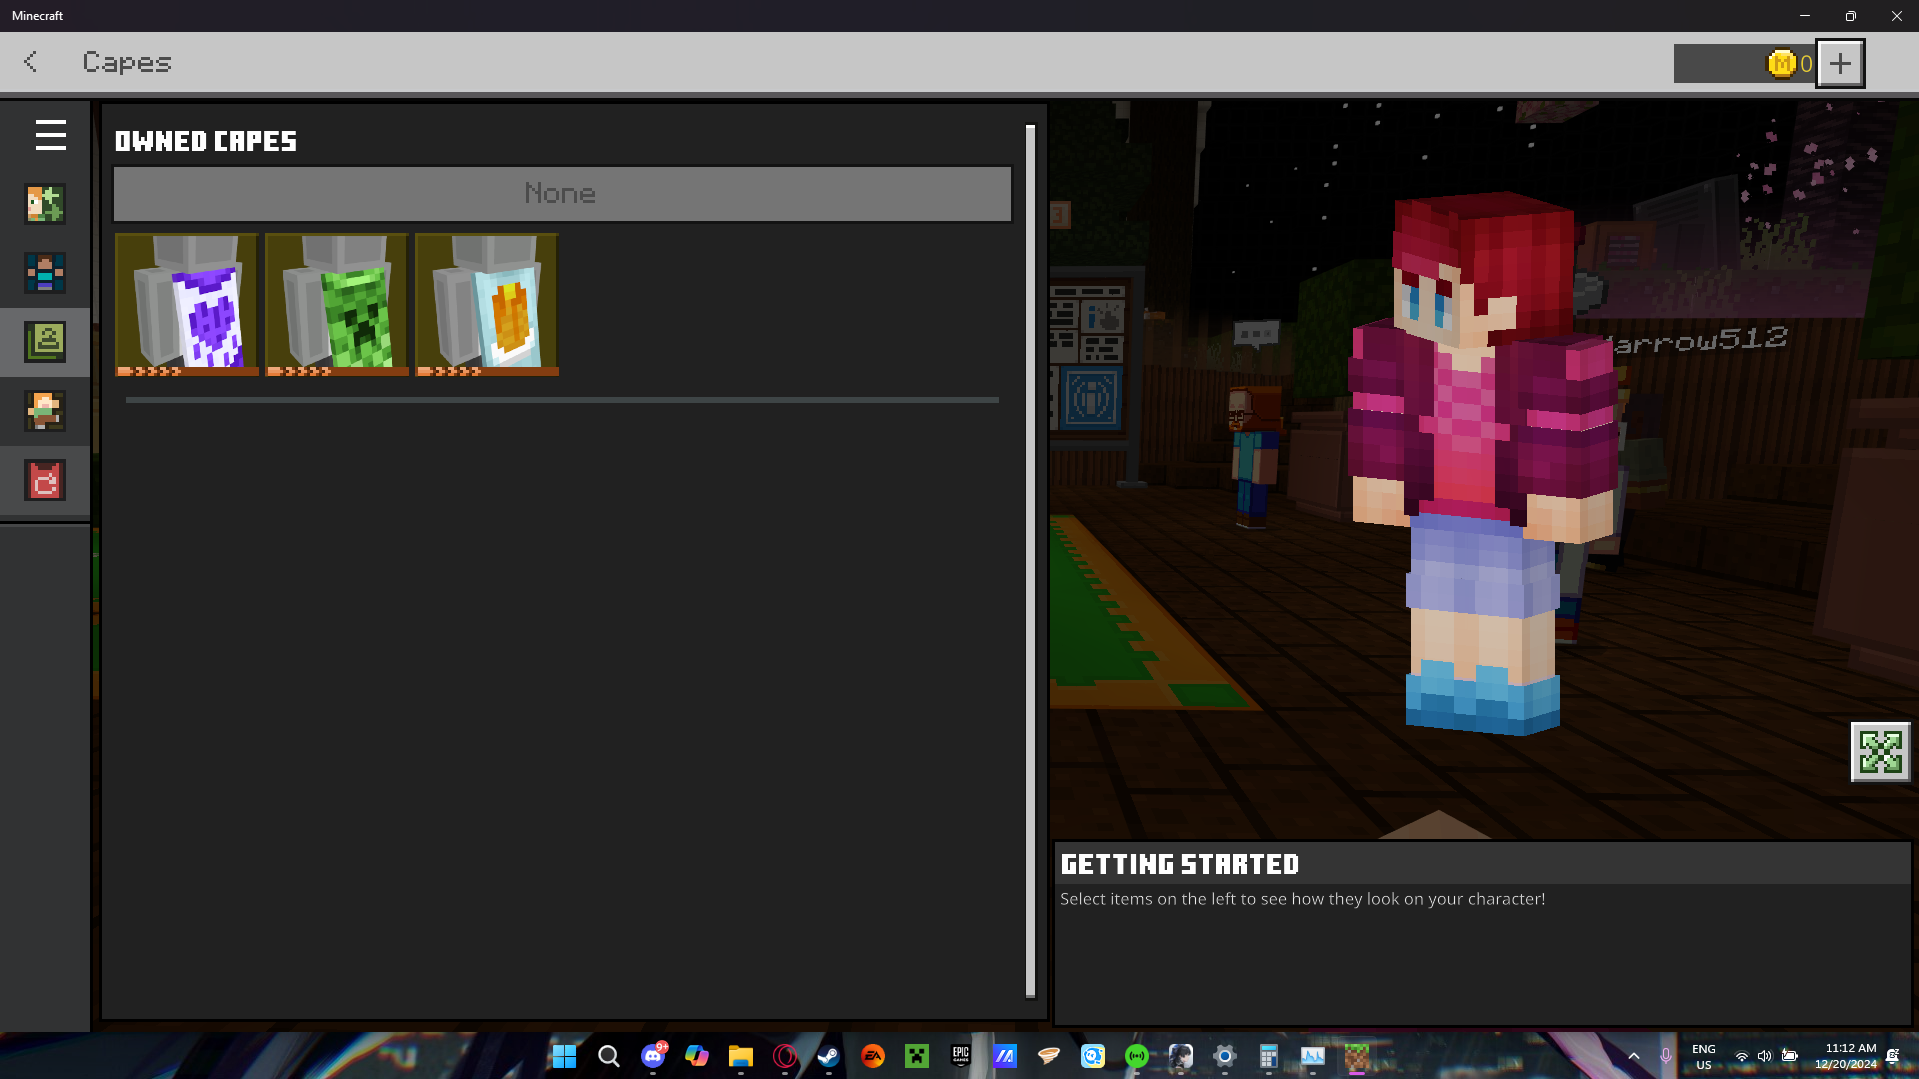Open the light-blue chat-bubble taskbar app
This screenshot has width=1919, height=1079.
(x=1093, y=1056)
